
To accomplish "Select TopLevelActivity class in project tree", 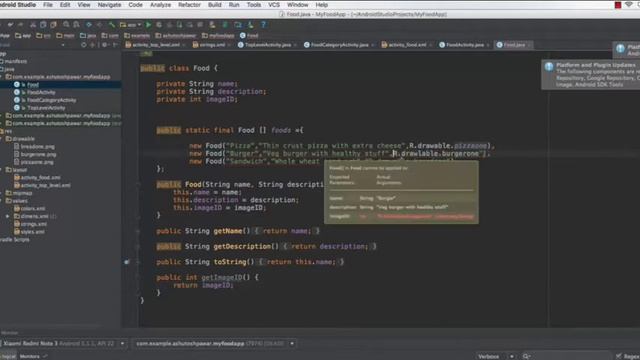I will [46, 108].
